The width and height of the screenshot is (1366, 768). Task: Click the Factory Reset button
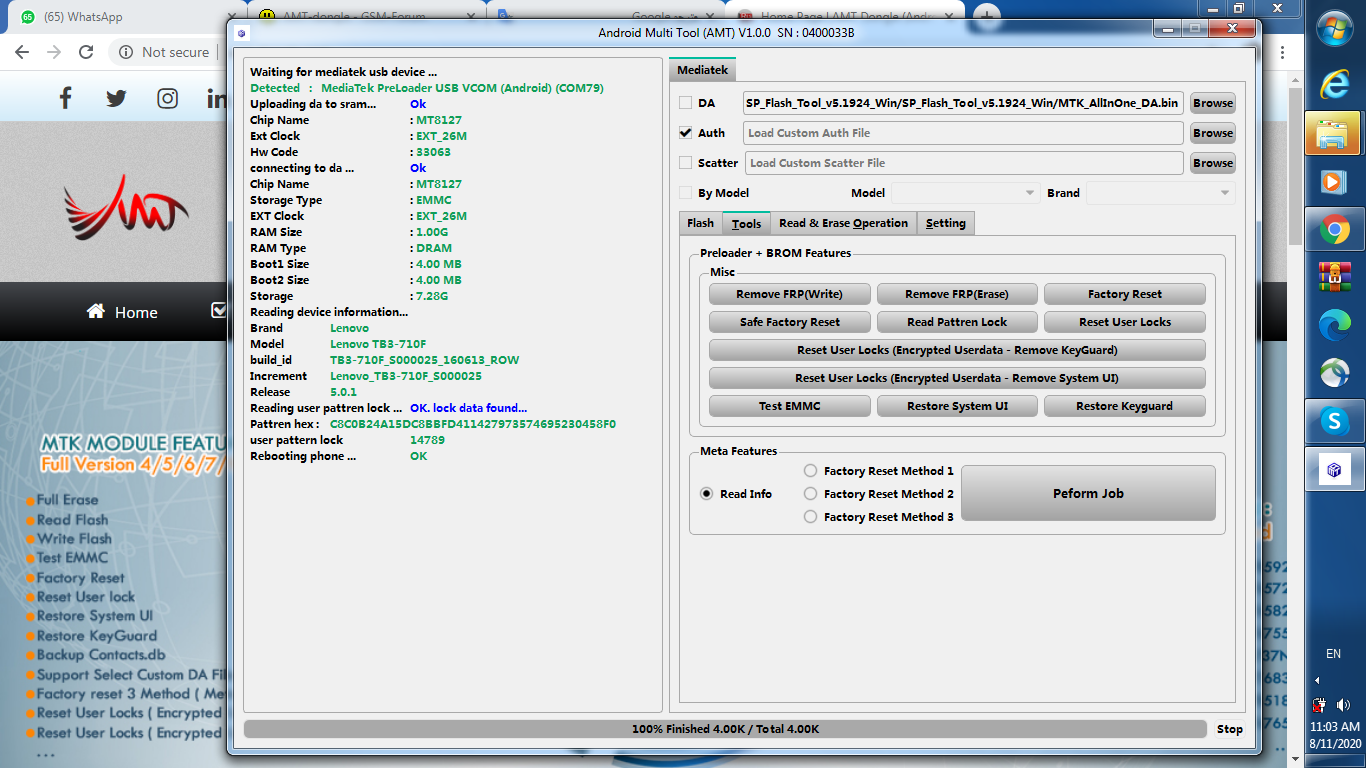pos(1125,294)
